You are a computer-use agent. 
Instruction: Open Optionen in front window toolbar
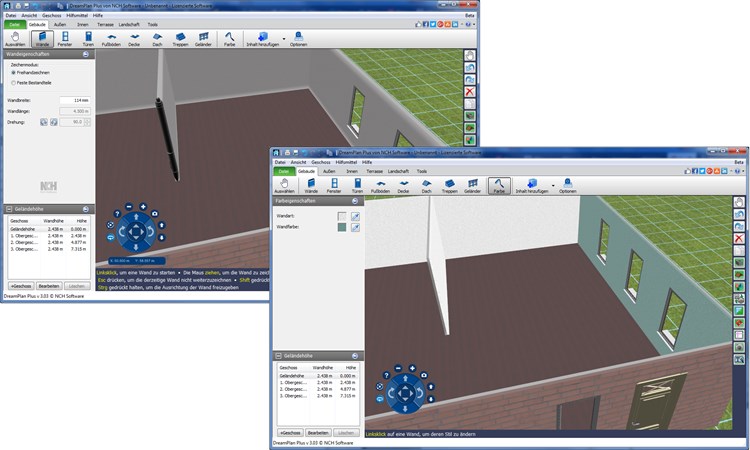[x=568, y=186]
